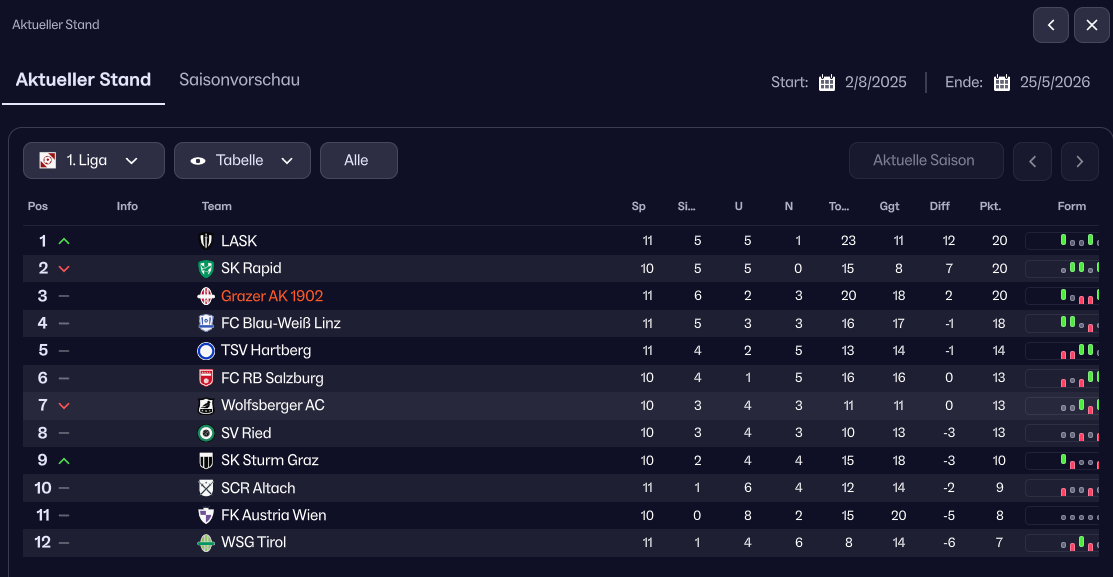Open the 1. Liga league dropdown
Image resolution: width=1113 pixels, height=577 pixels.
point(94,160)
